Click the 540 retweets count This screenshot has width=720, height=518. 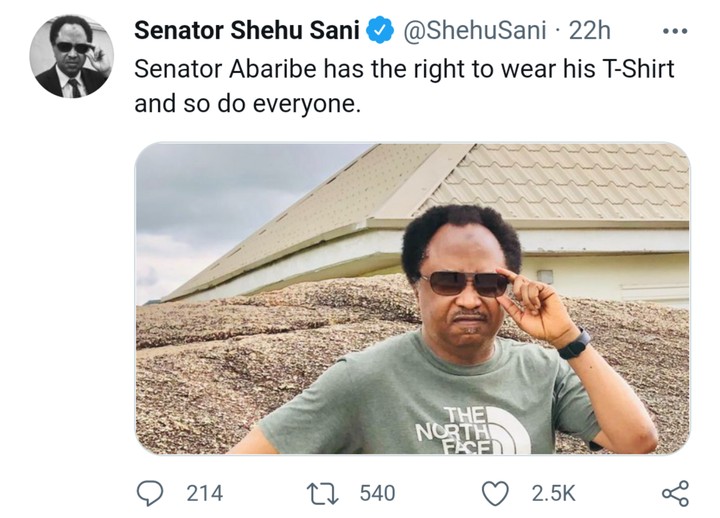[377, 493]
